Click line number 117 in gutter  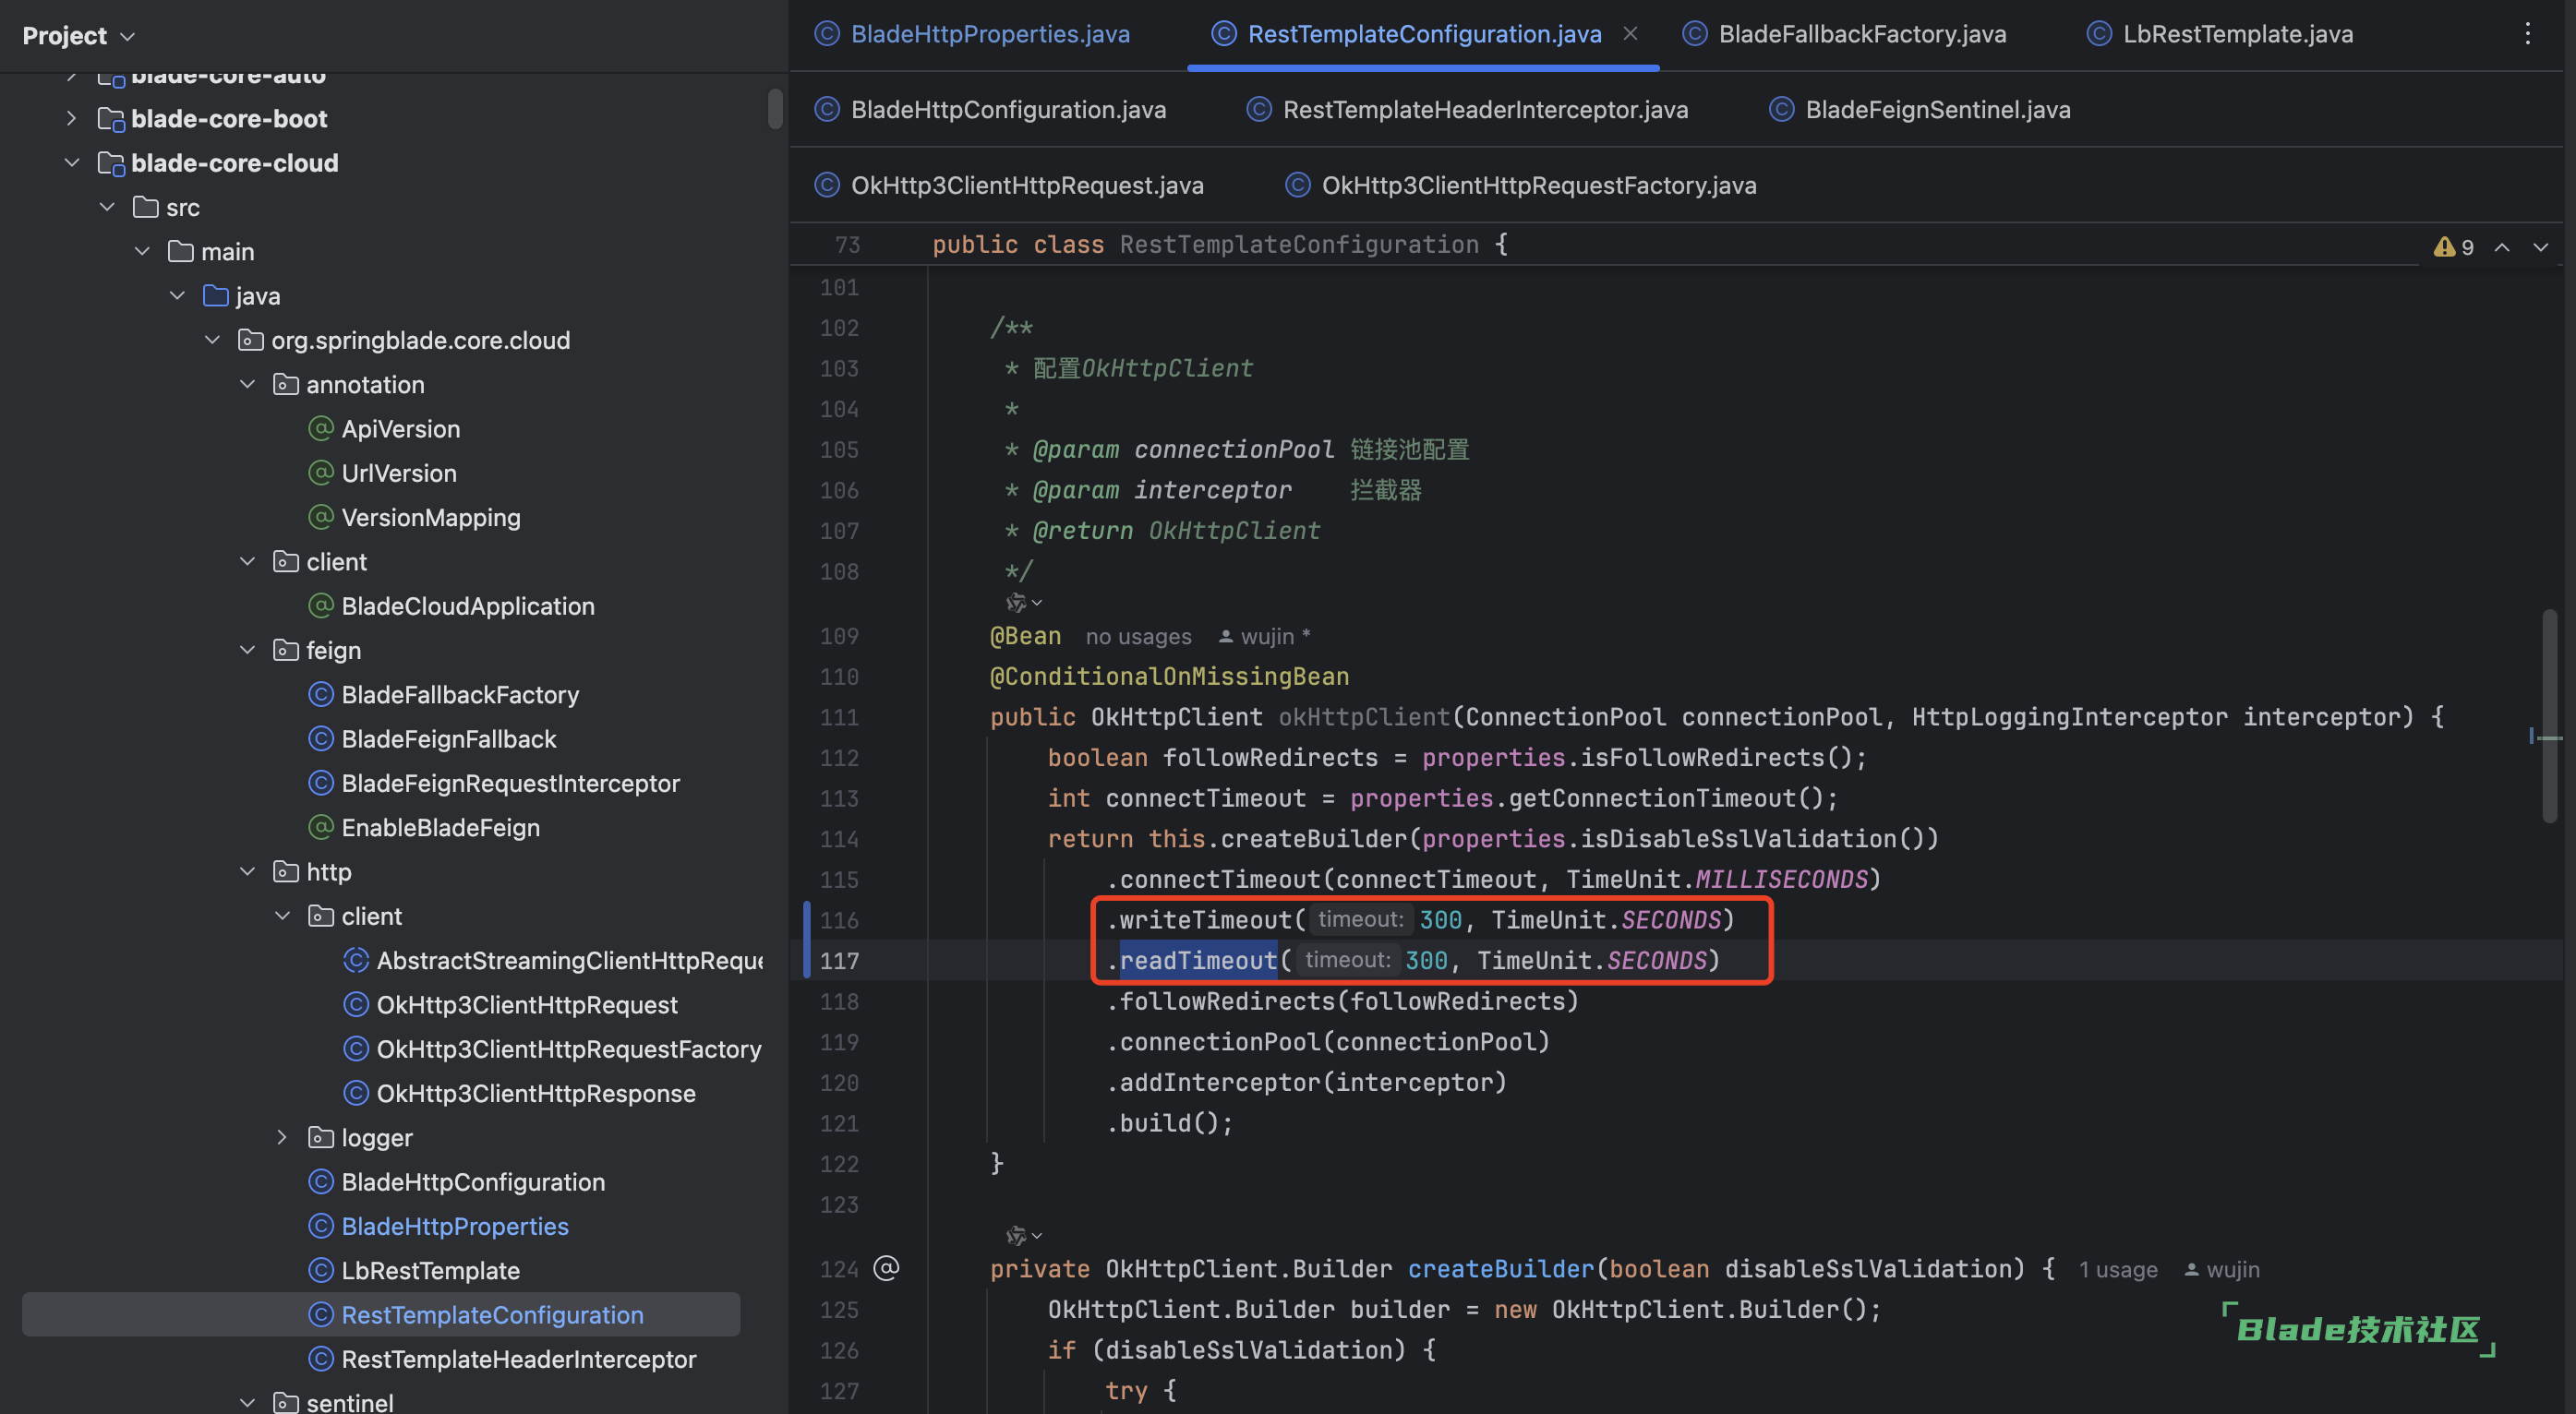tap(839, 961)
